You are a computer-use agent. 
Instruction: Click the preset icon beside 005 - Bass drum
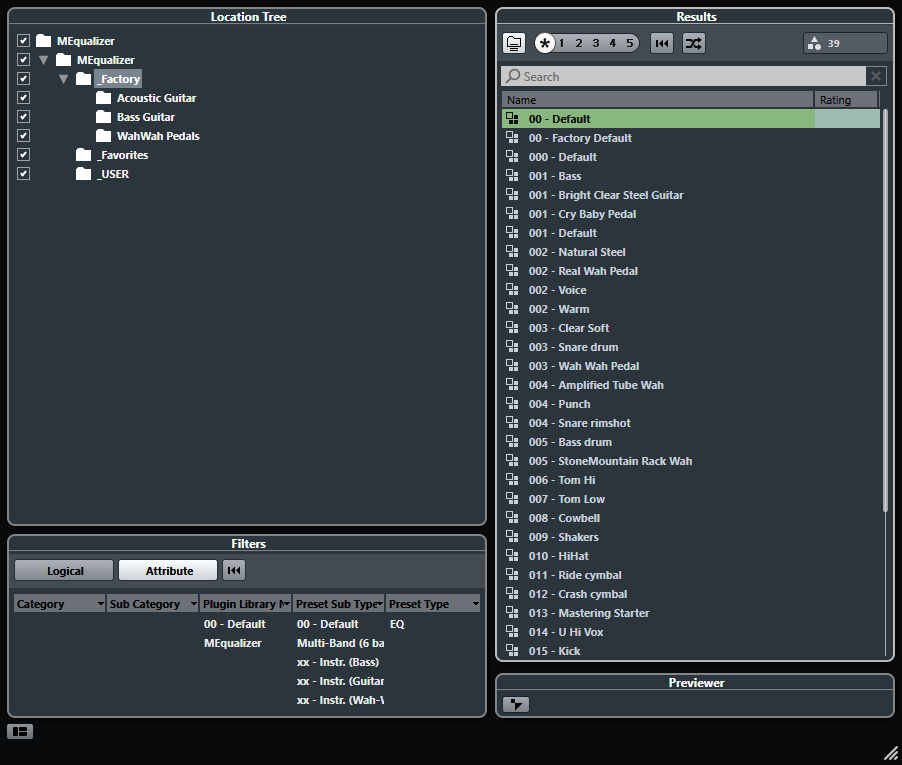[x=512, y=441]
